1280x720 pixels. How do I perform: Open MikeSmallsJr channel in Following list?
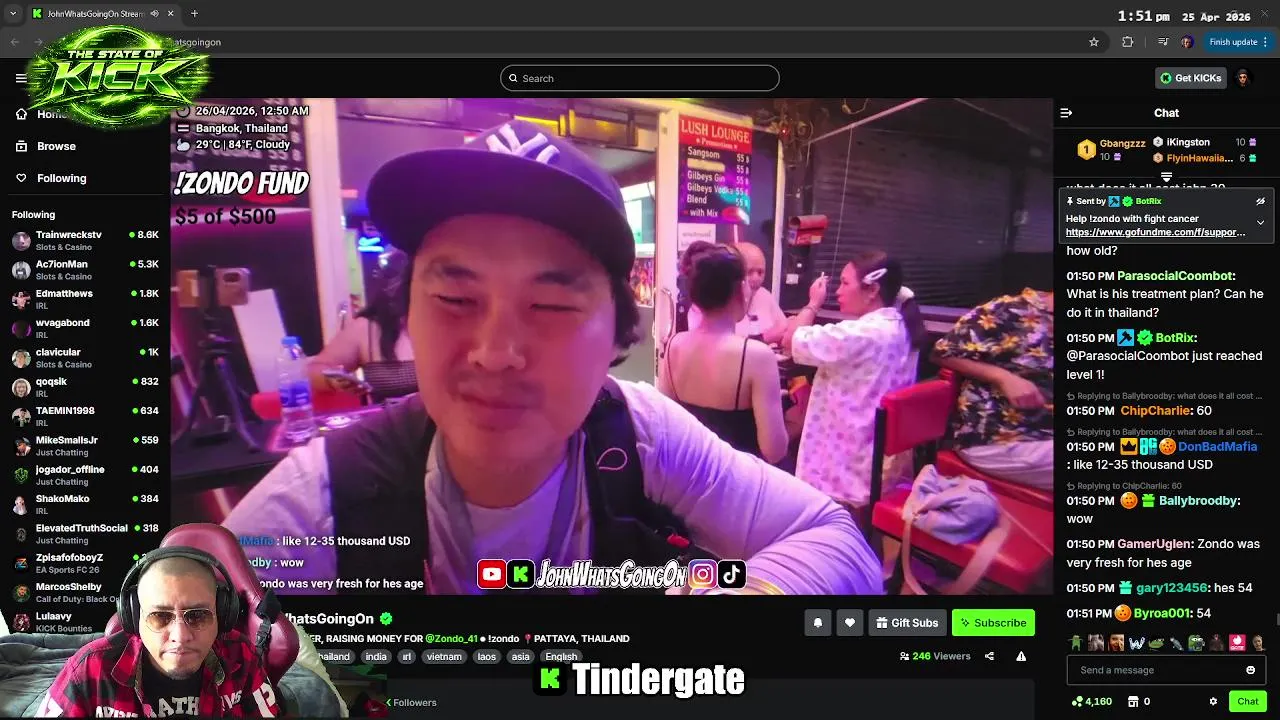click(x=85, y=445)
